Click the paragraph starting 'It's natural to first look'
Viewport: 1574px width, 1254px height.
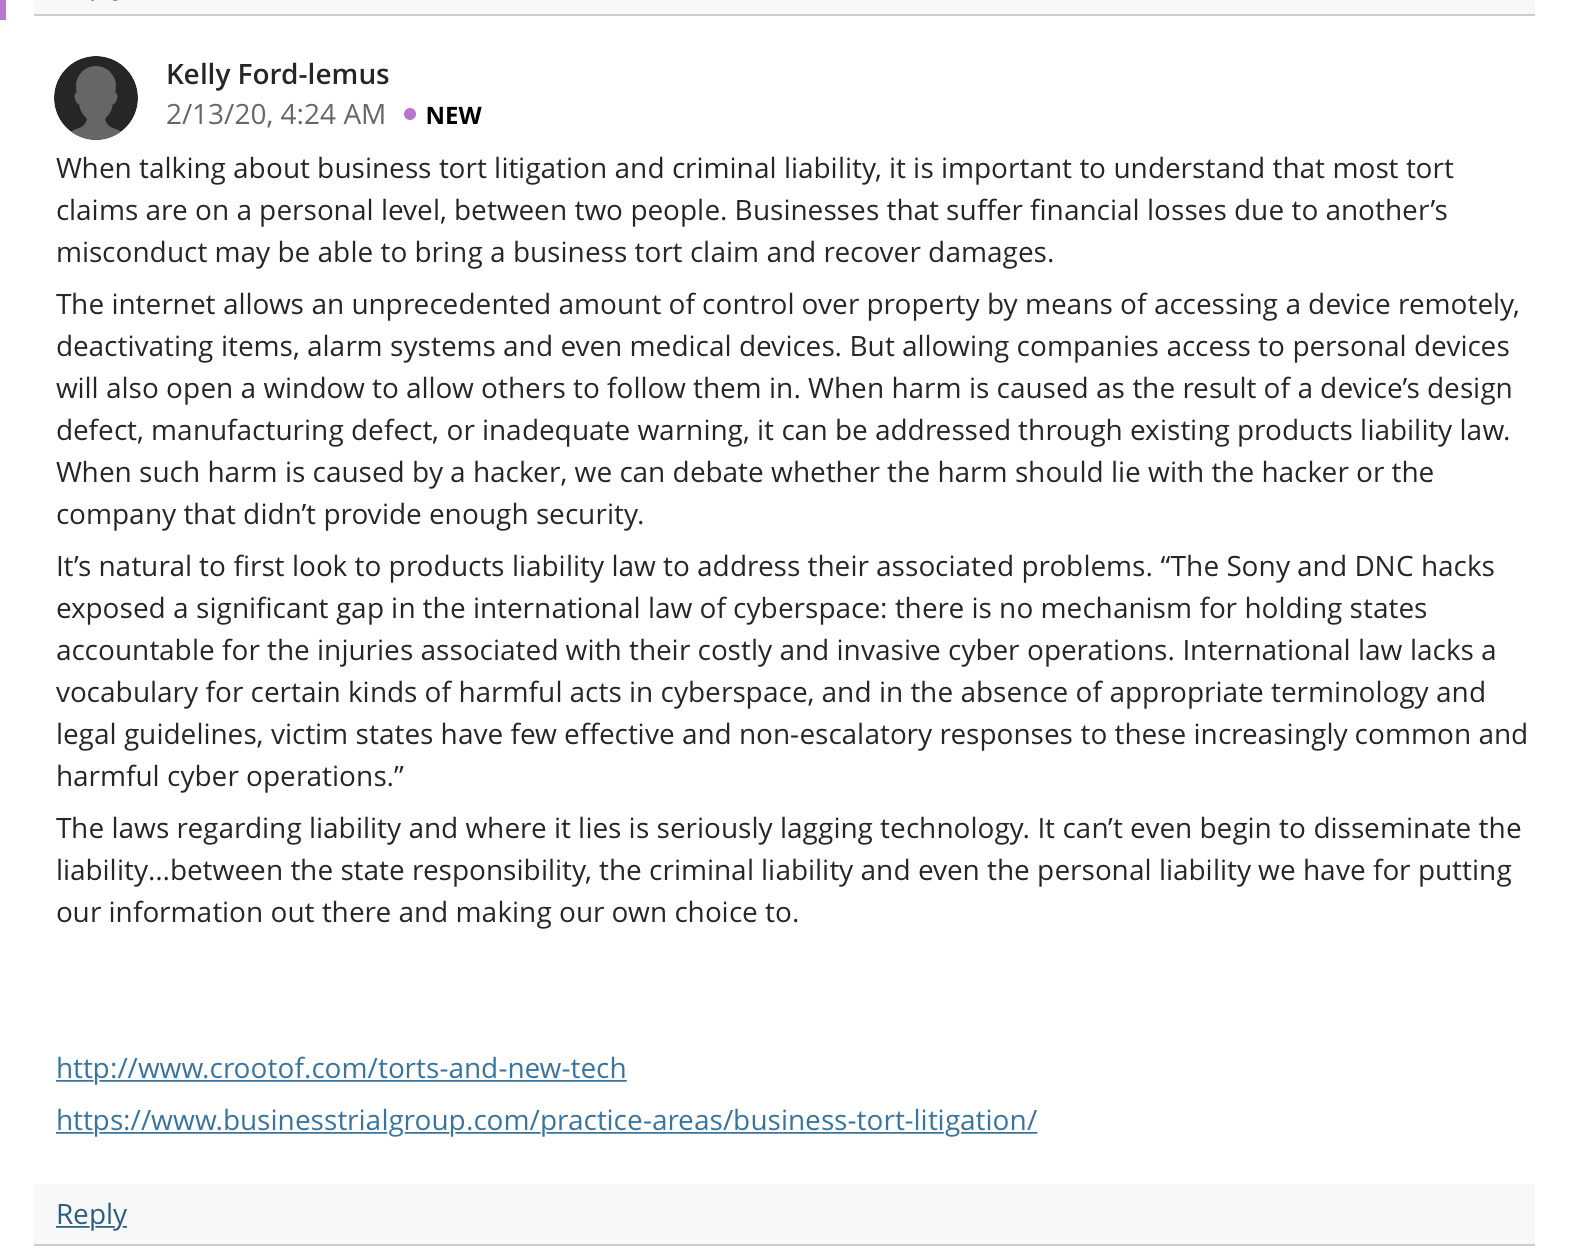click(791, 671)
